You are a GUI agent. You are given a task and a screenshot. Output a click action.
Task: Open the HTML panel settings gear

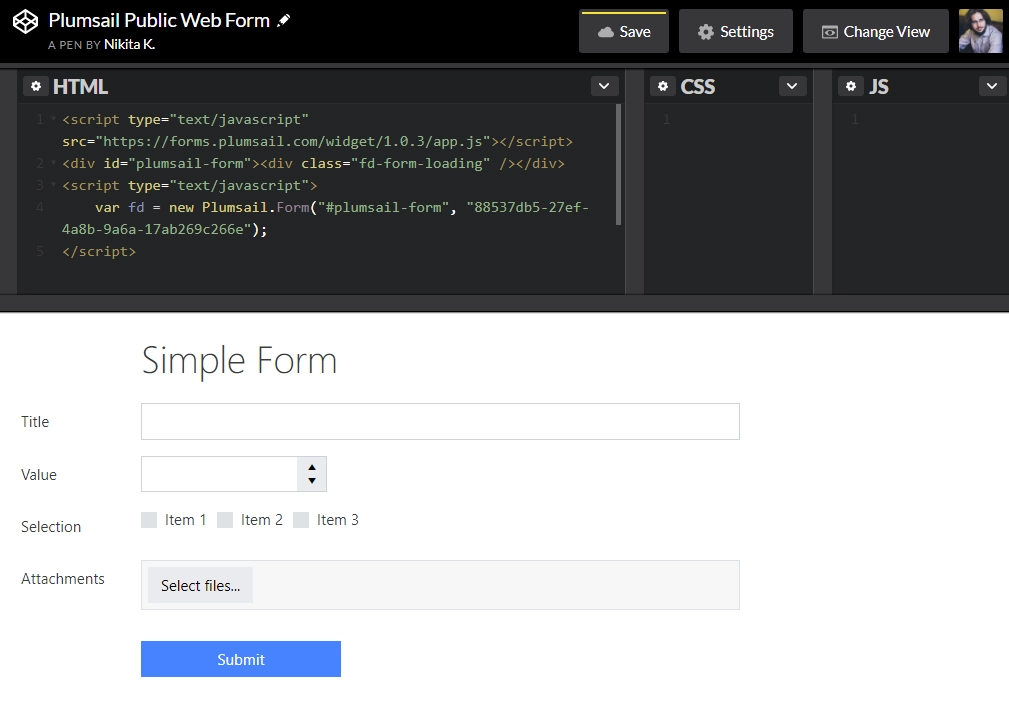(x=36, y=86)
